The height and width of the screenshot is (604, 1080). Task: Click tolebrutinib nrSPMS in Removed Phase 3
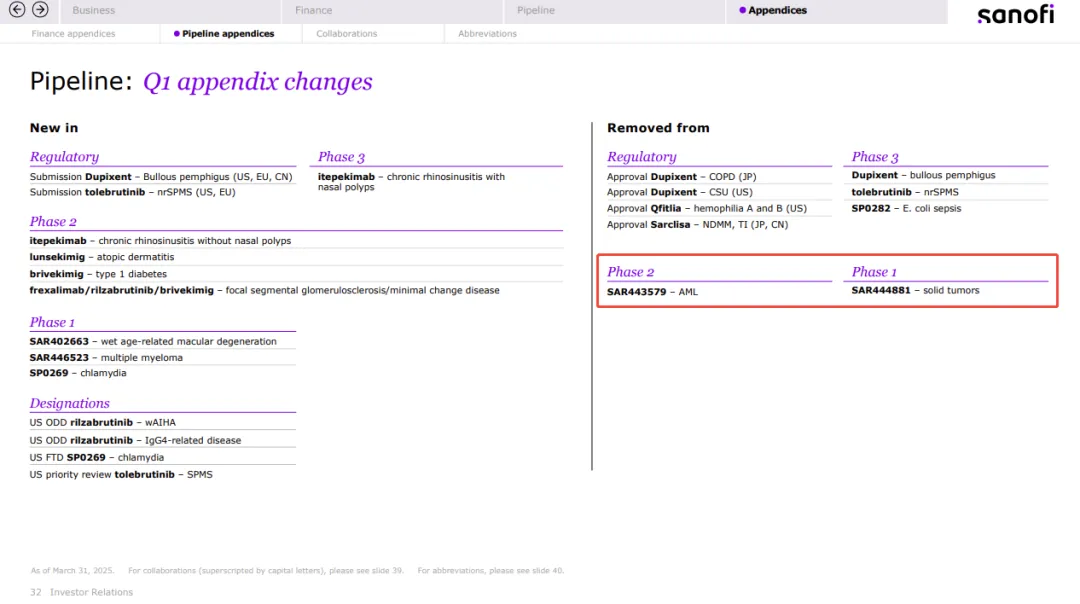click(904, 192)
